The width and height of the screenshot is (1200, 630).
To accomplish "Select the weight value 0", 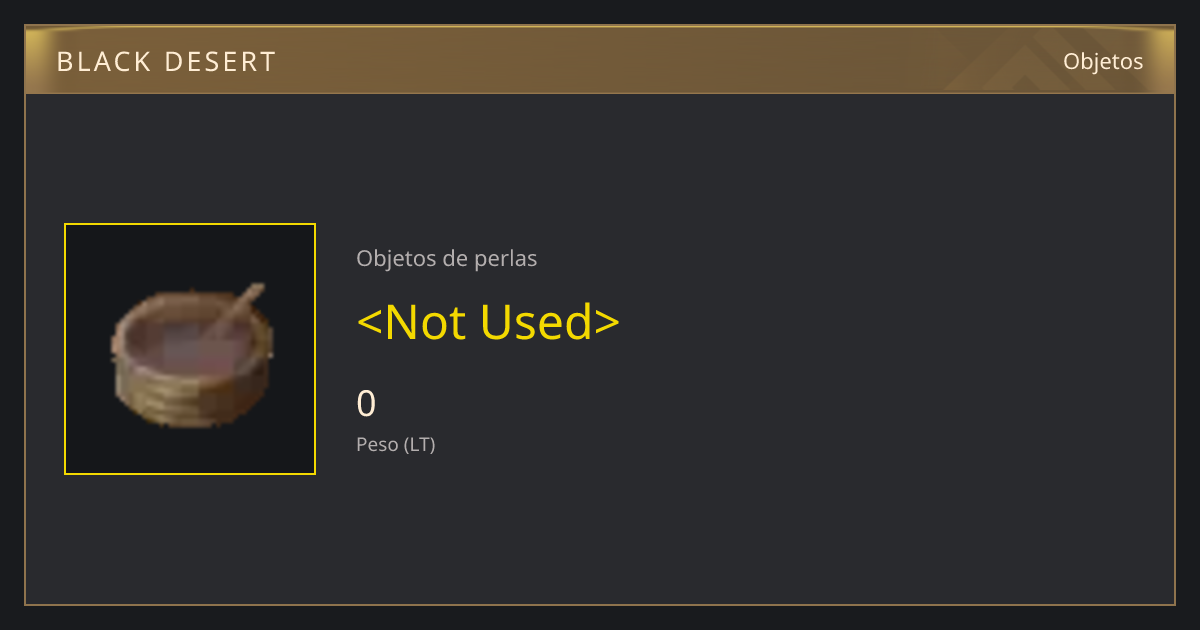I will click(366, 404).
